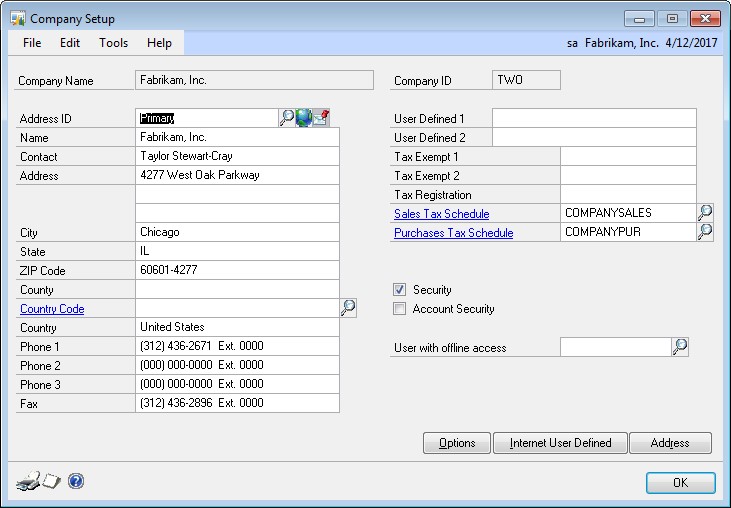Click the Tax Exempt 2 field
The height and width of the screenshot is (508, 731).
(x=628, y=175)
